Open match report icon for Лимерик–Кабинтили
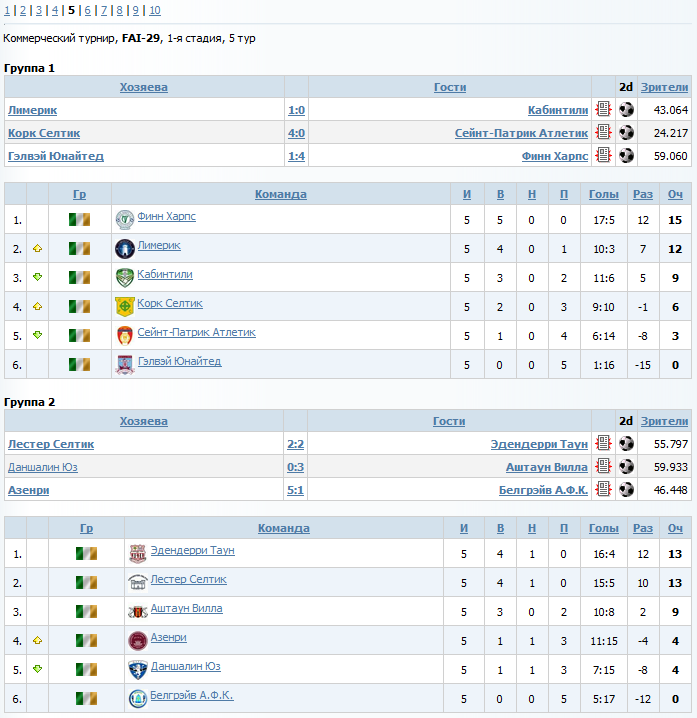This screenshot has width=697, height=718. [603, 110]
